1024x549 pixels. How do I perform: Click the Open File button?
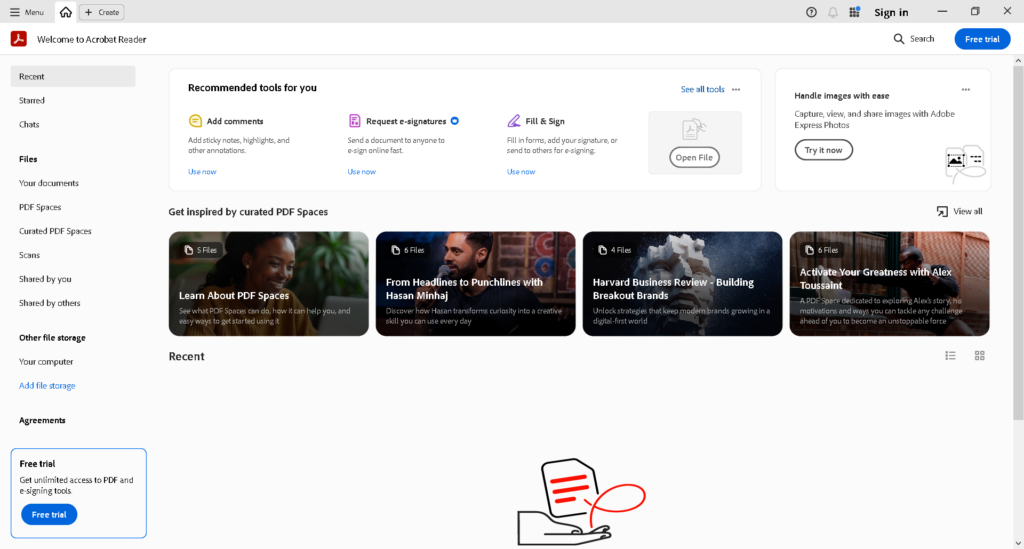pyautogui.click(x=694, y=158)
